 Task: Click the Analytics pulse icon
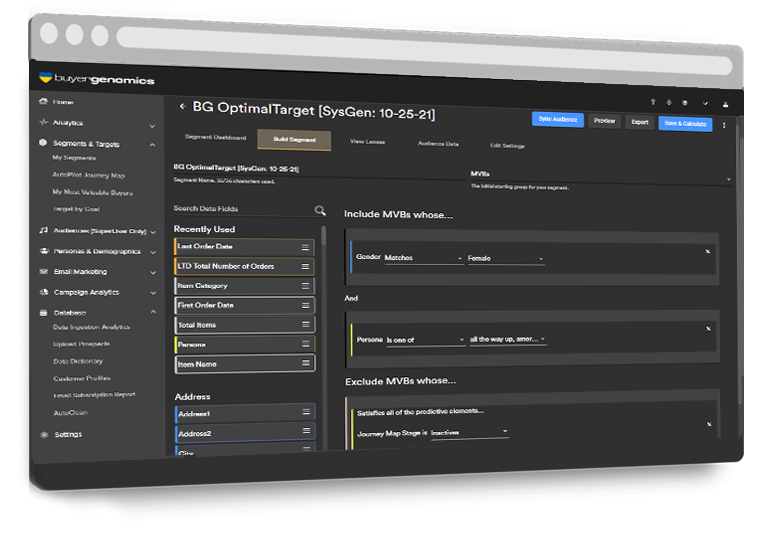pyautogui.click(x=43, y=122)
